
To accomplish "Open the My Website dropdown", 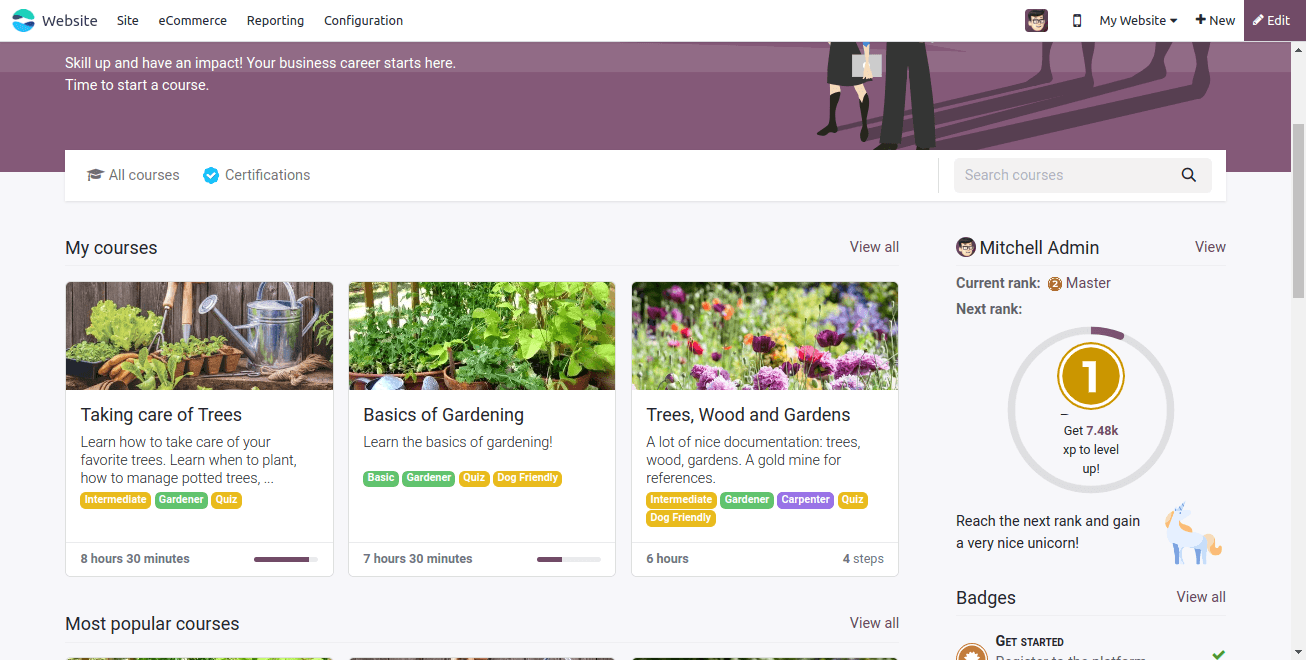I will [1138, 20].
